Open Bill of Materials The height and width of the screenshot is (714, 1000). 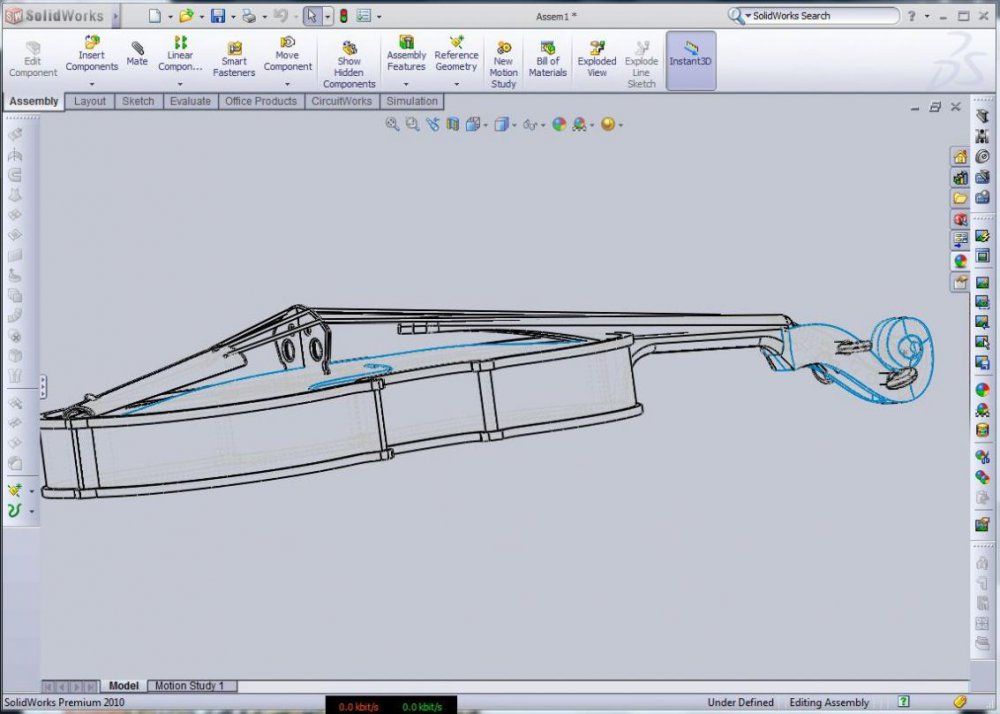[x=547, y=60]
